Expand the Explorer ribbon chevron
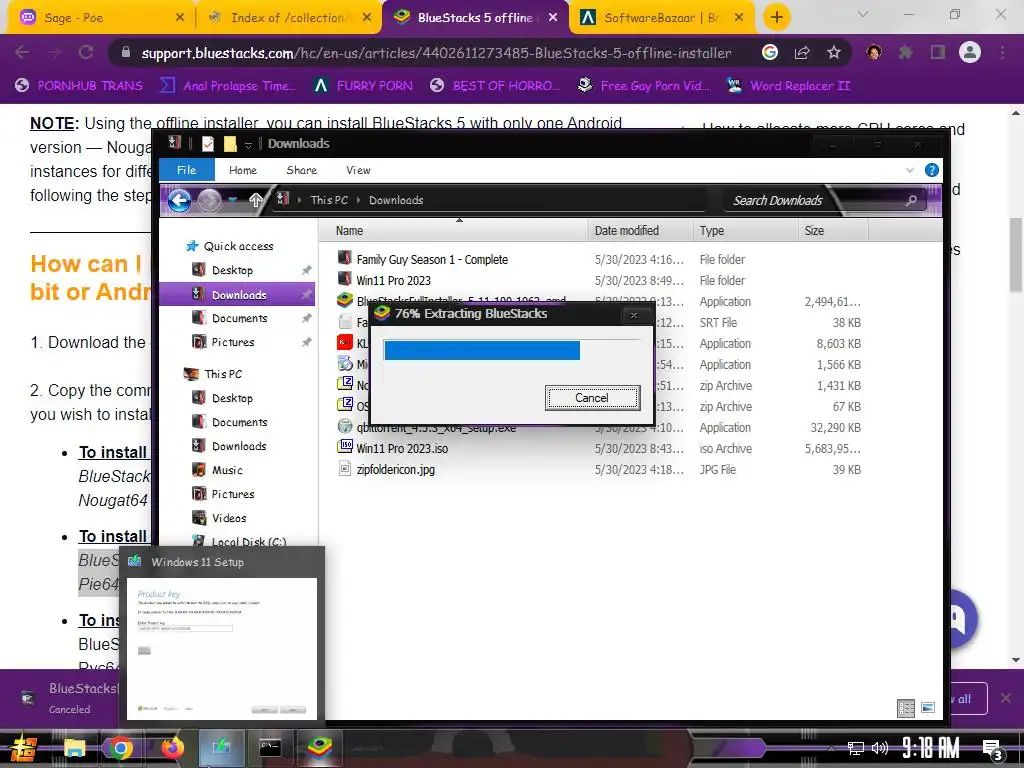Image resolution: width=1024 pixels, height=768 pixels. [910, 170]
